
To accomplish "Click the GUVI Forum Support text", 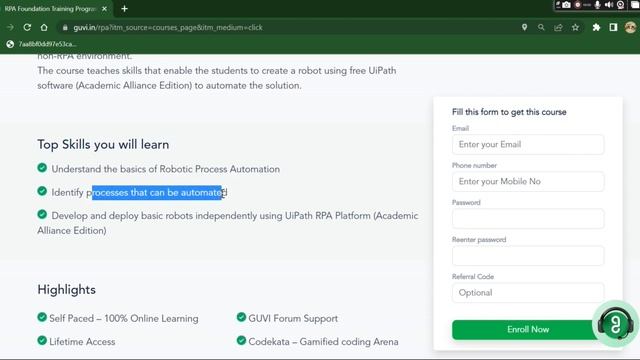I will [x=293, y=318].
